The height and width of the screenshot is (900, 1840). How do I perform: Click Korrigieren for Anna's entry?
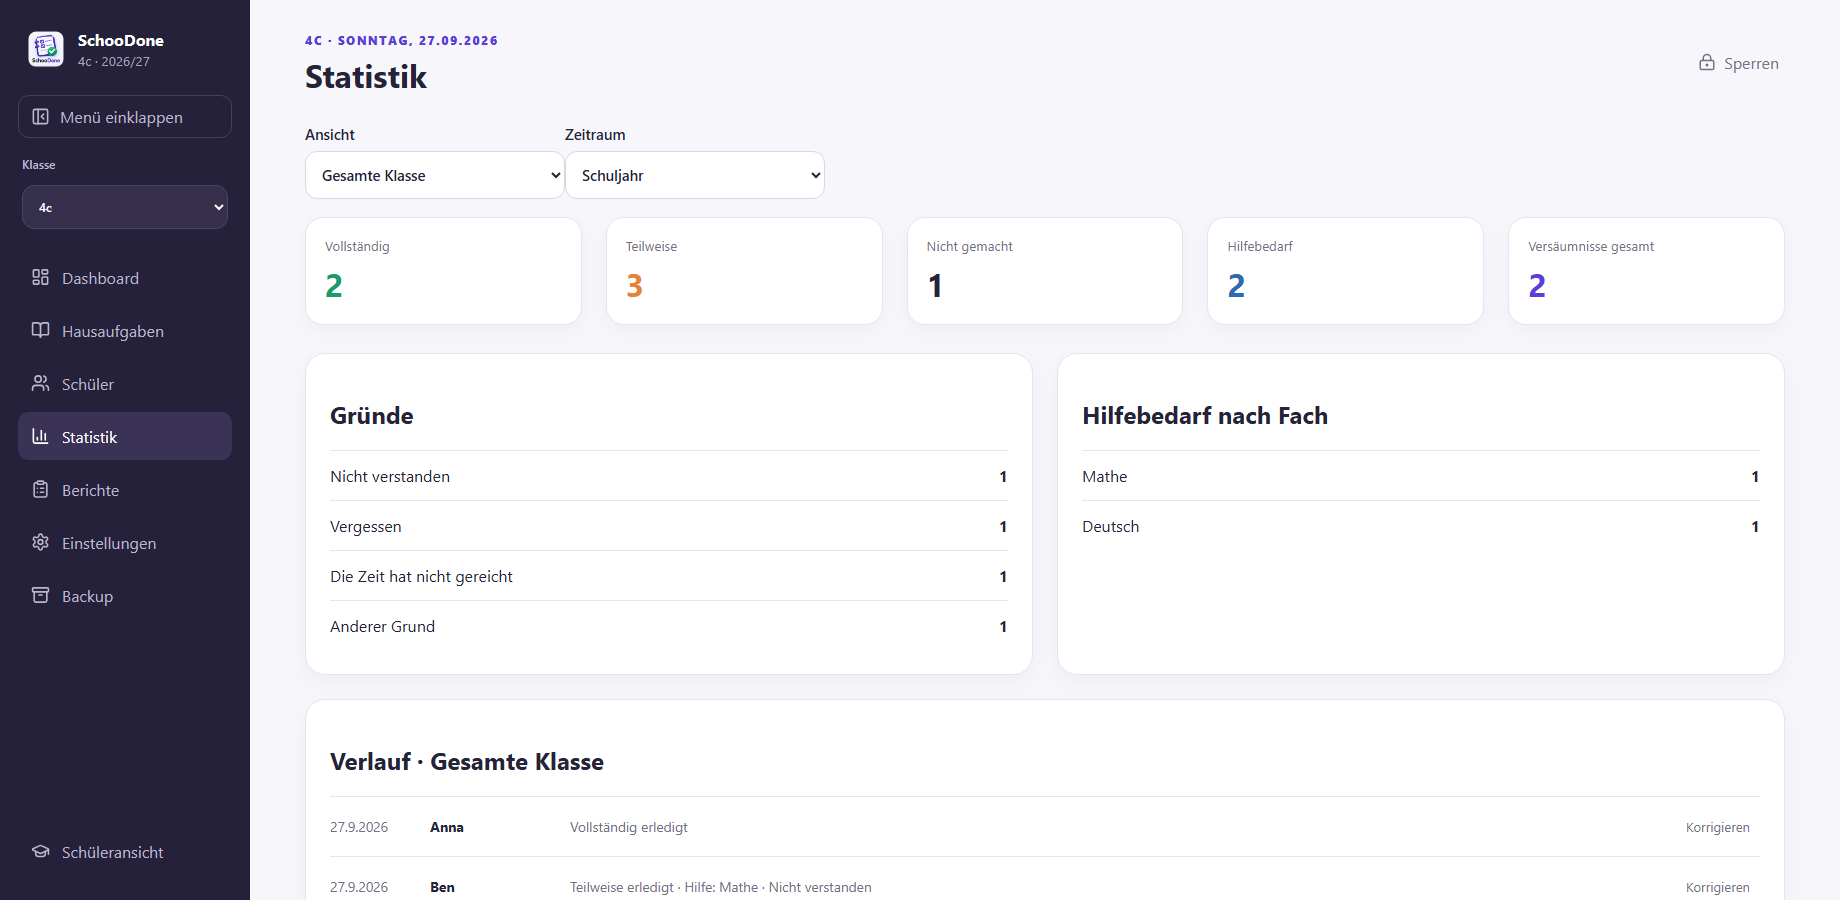coord(1717,827)
